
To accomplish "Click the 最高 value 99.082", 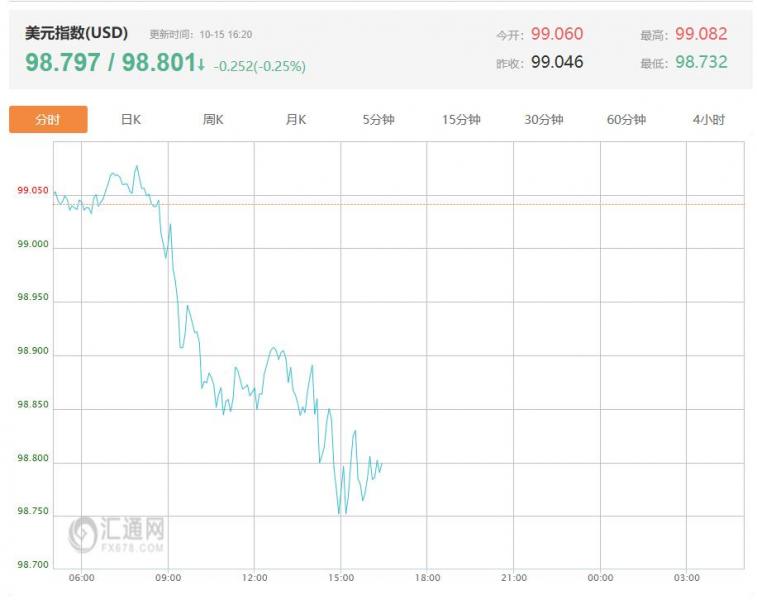I will [x=701, y=34].
